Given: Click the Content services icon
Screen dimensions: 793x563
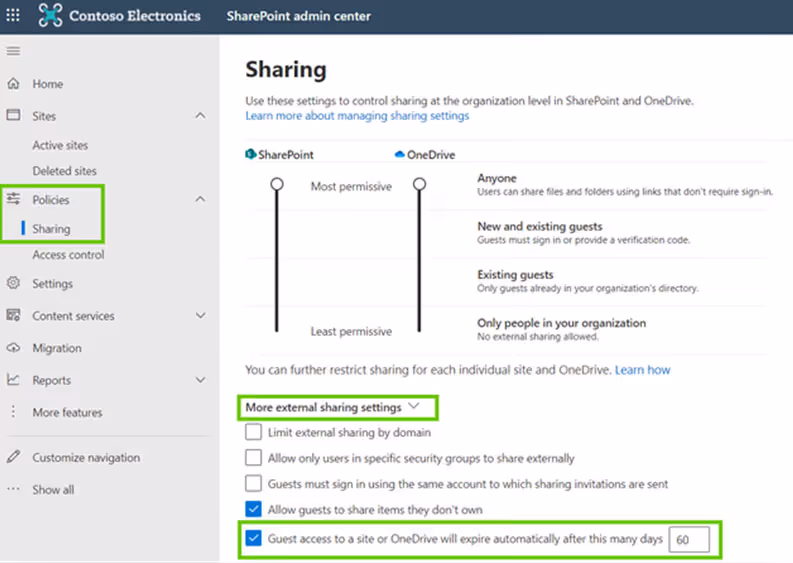Looking at the screenshot, I should pyautogui.click(x=13, y=315).
